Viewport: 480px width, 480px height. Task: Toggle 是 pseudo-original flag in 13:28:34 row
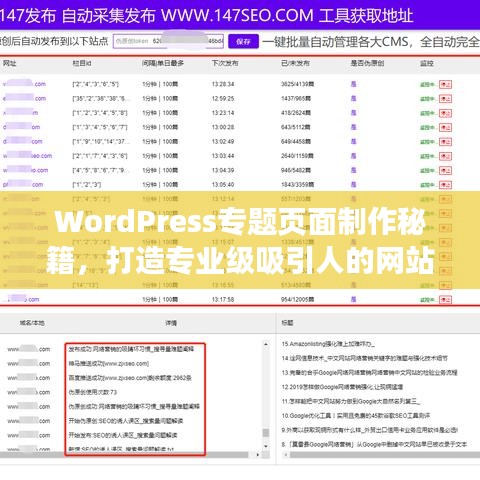pyautogui.click(x=353, y=84)
